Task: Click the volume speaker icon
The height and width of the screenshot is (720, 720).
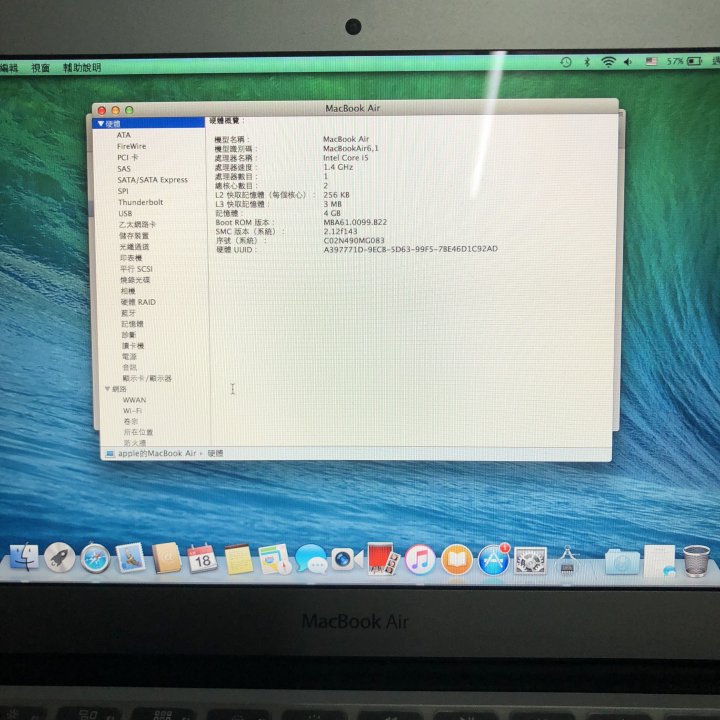Action: pos(628,62)
